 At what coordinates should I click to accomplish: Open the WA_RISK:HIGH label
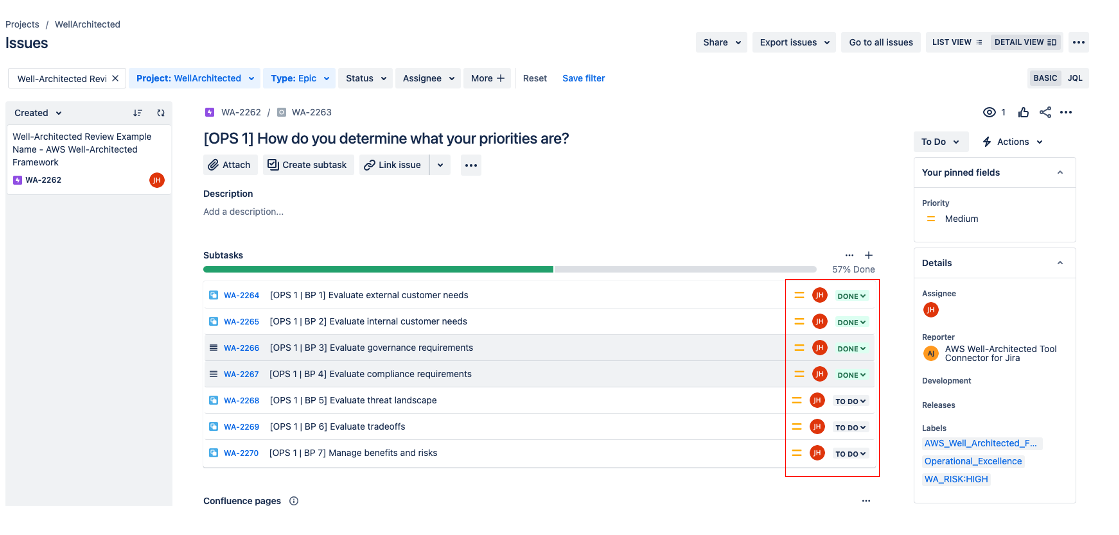tap(956, 479)
